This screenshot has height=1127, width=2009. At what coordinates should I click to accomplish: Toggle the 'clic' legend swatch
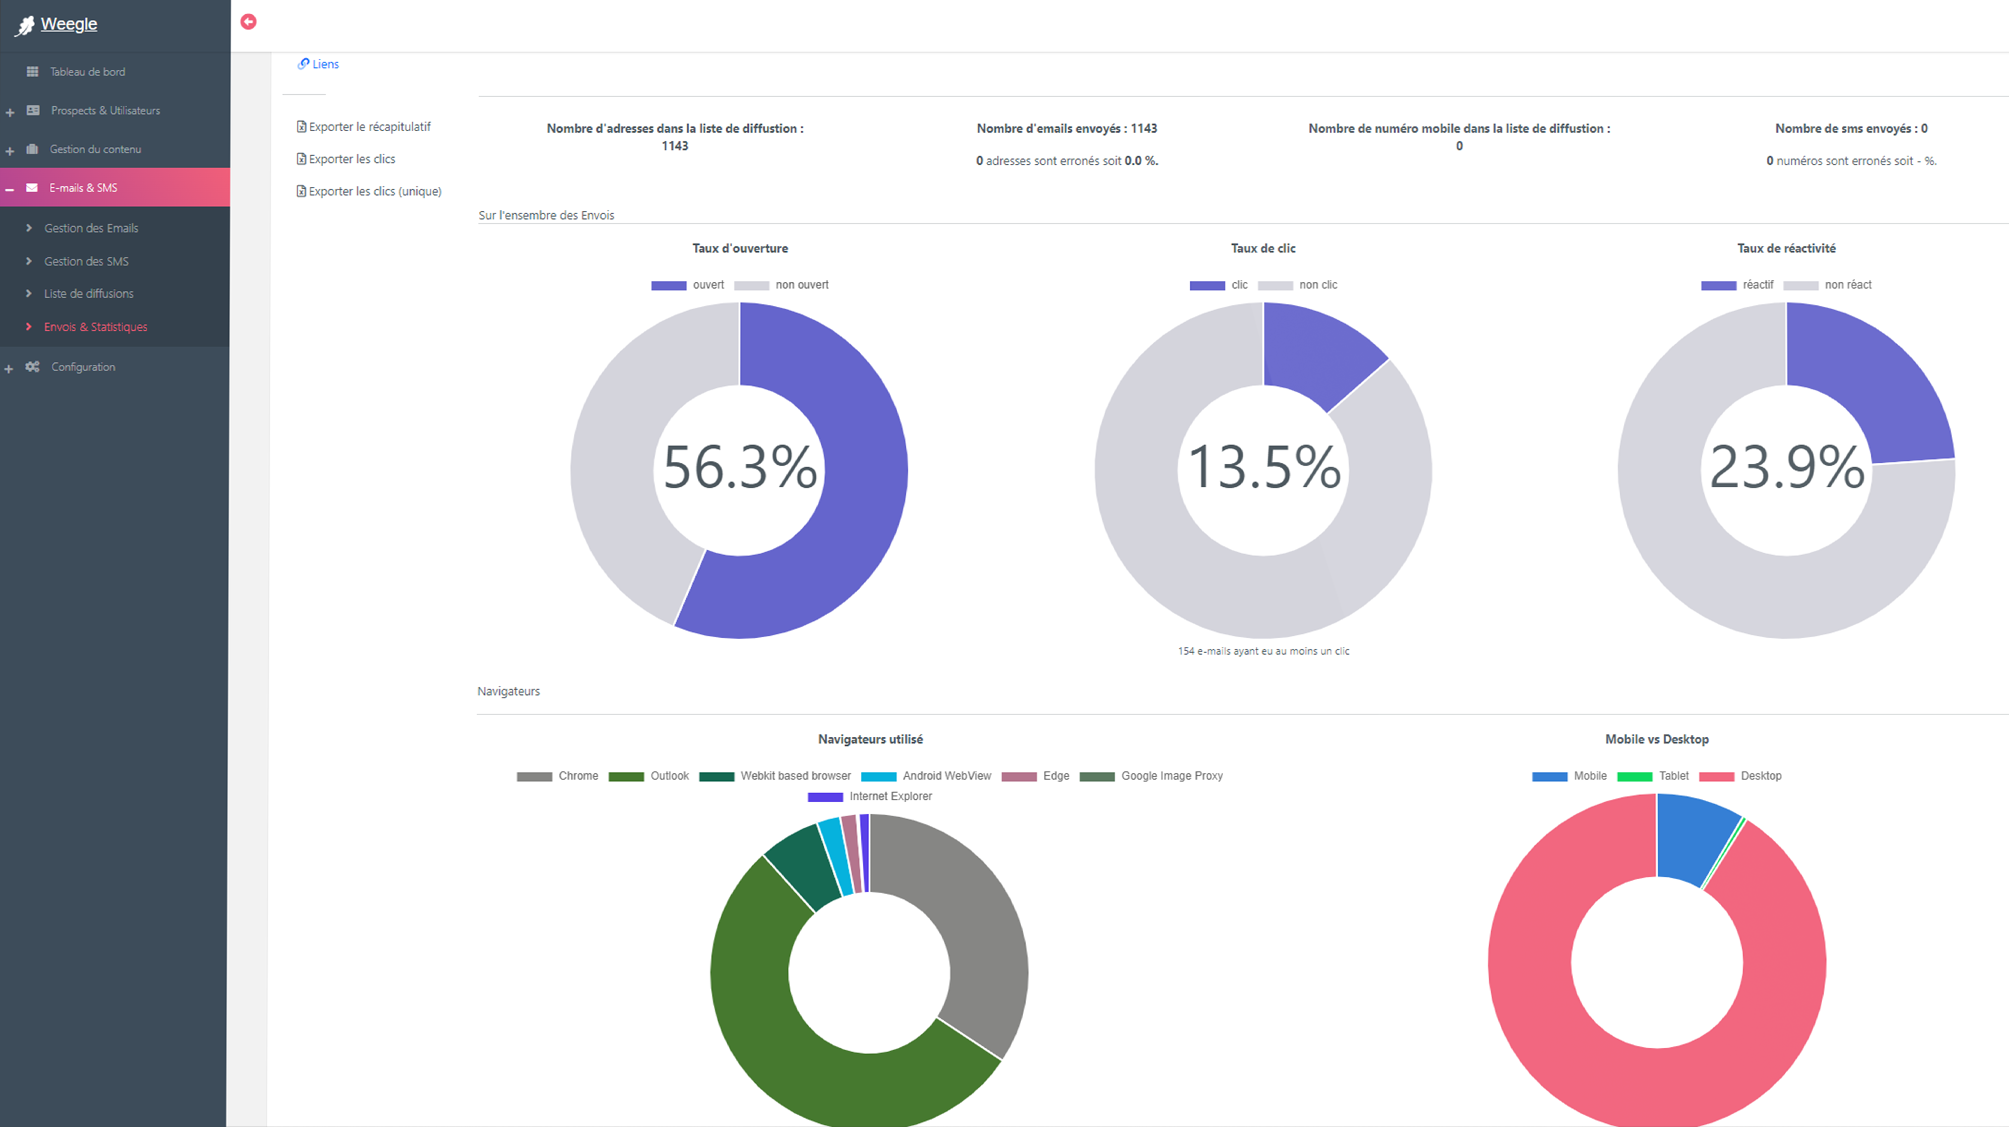coord(1207,286)
